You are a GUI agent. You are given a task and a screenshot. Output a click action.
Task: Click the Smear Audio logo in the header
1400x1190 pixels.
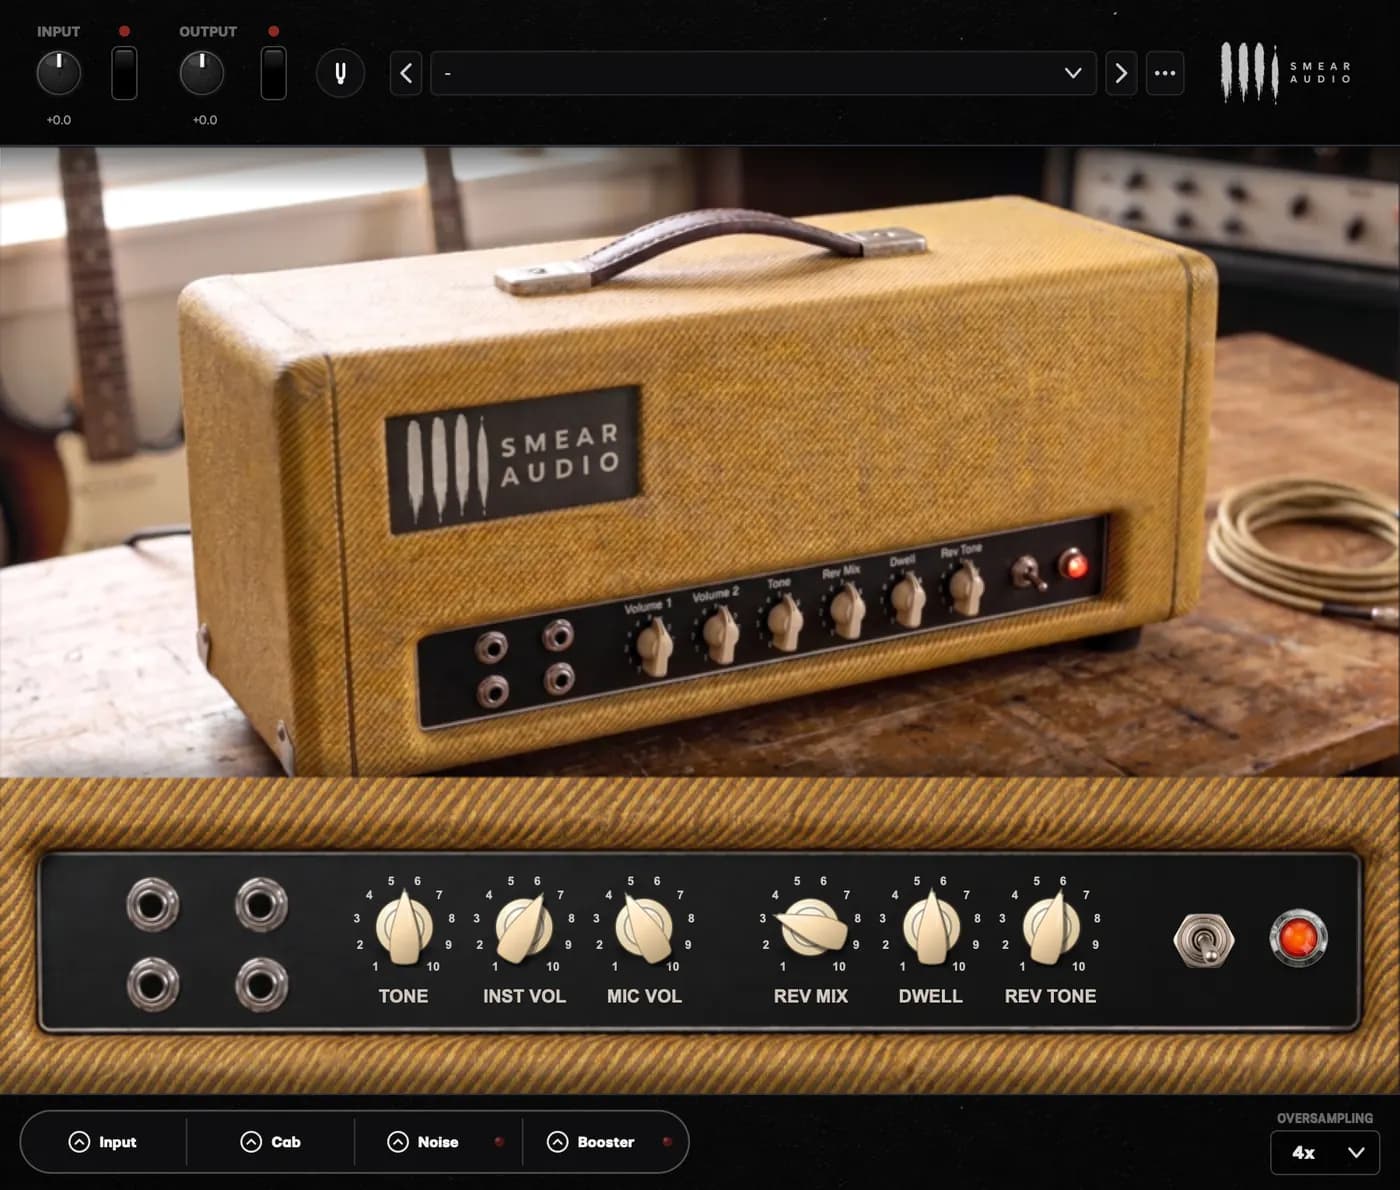click(1286, 73)
